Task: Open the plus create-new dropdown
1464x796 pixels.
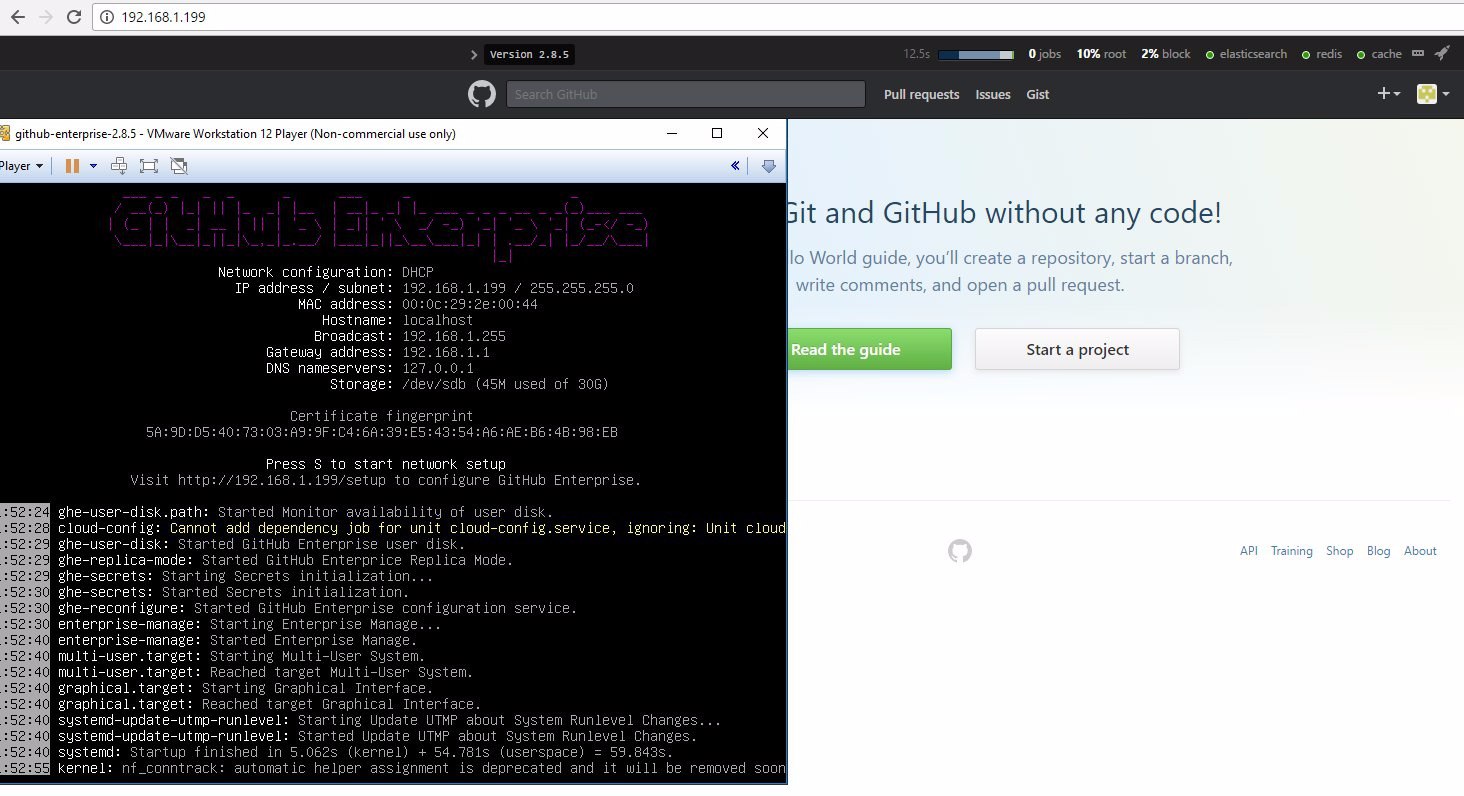Action: point(1389,94)
